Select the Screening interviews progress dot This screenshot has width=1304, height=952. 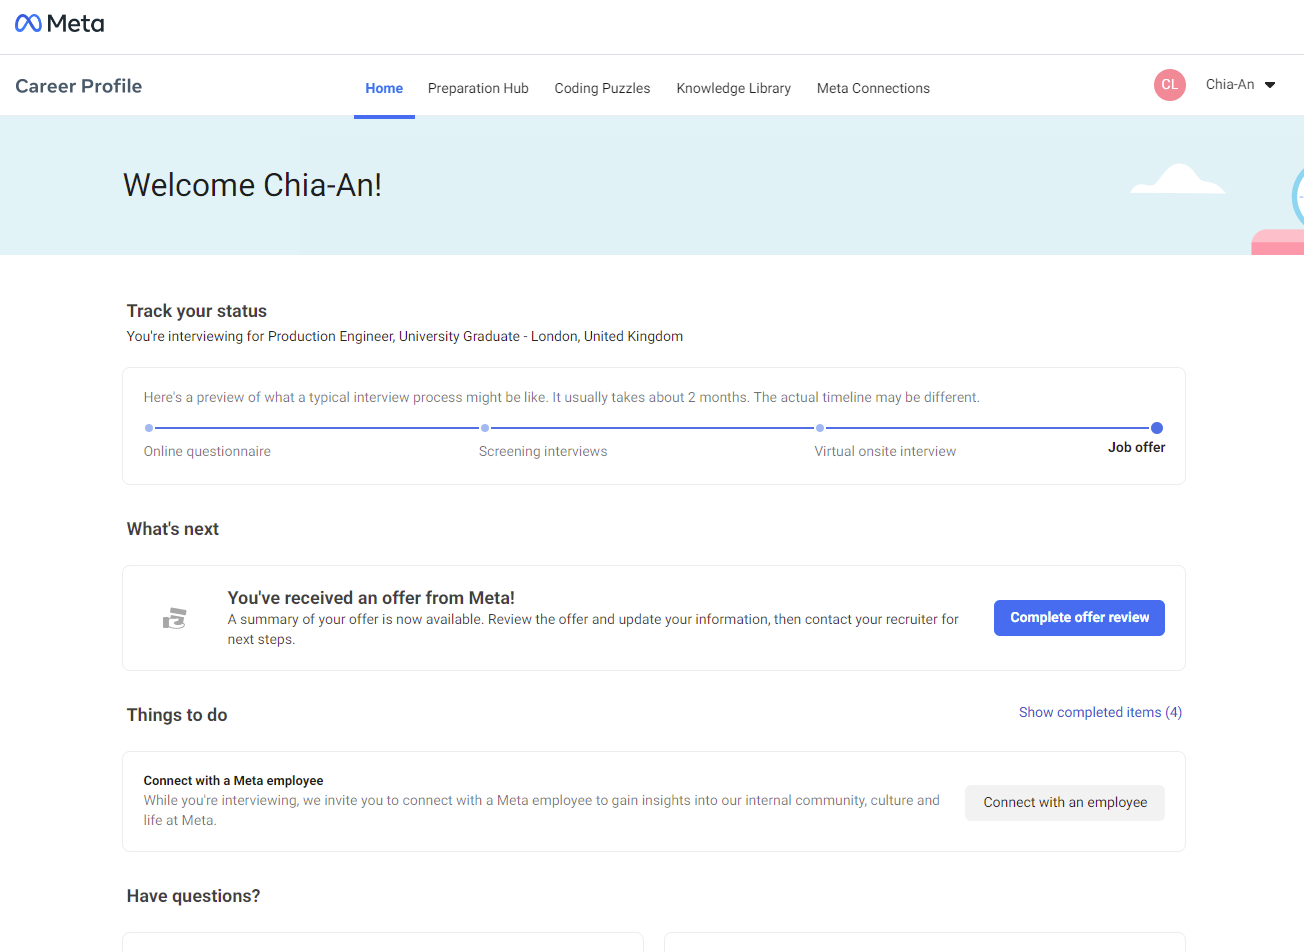click(485, 428)
